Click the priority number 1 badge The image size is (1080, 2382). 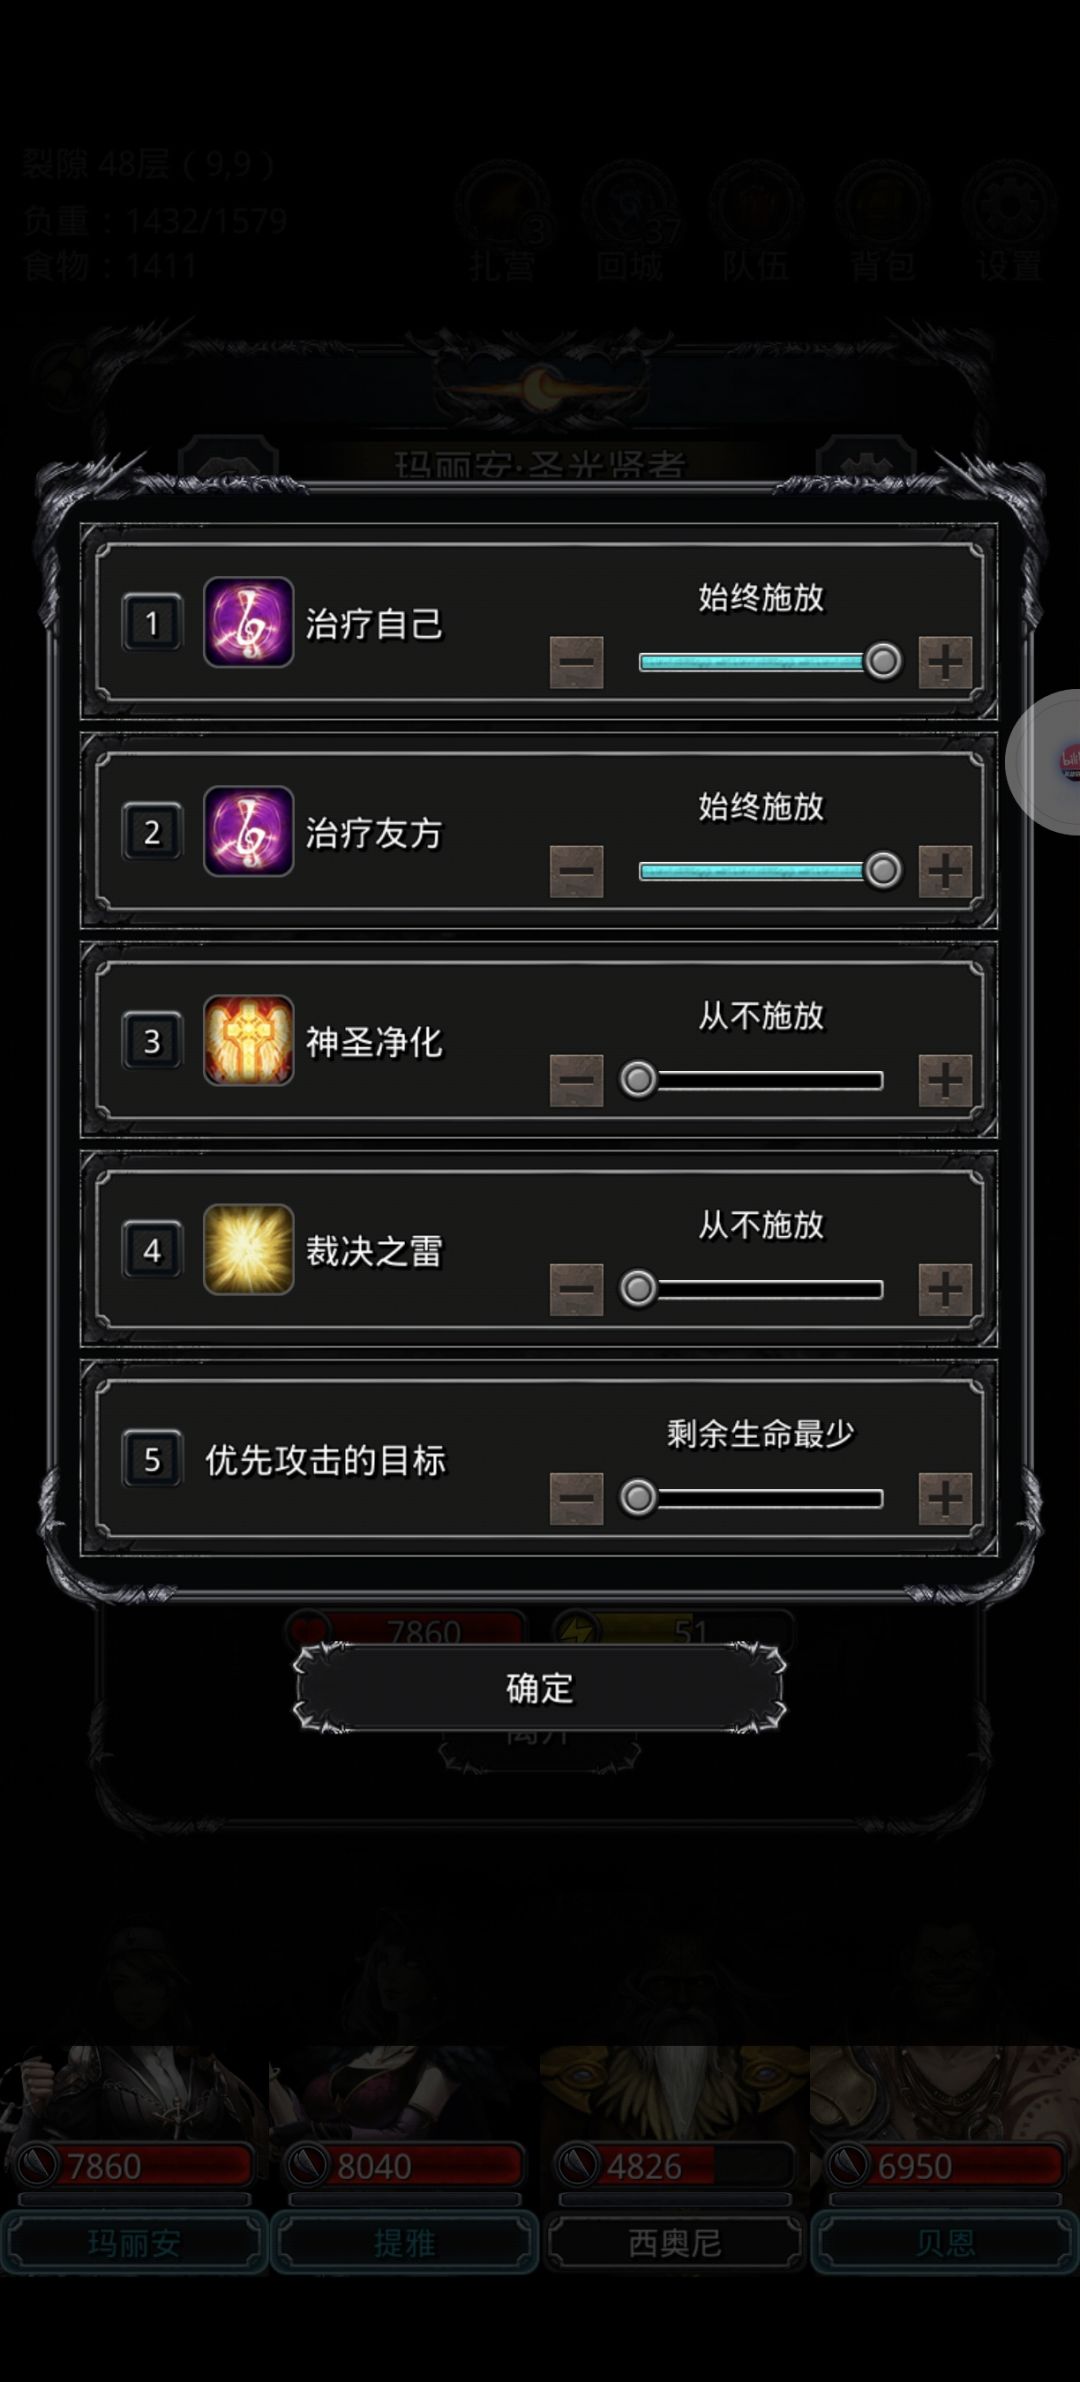[152, 623]
